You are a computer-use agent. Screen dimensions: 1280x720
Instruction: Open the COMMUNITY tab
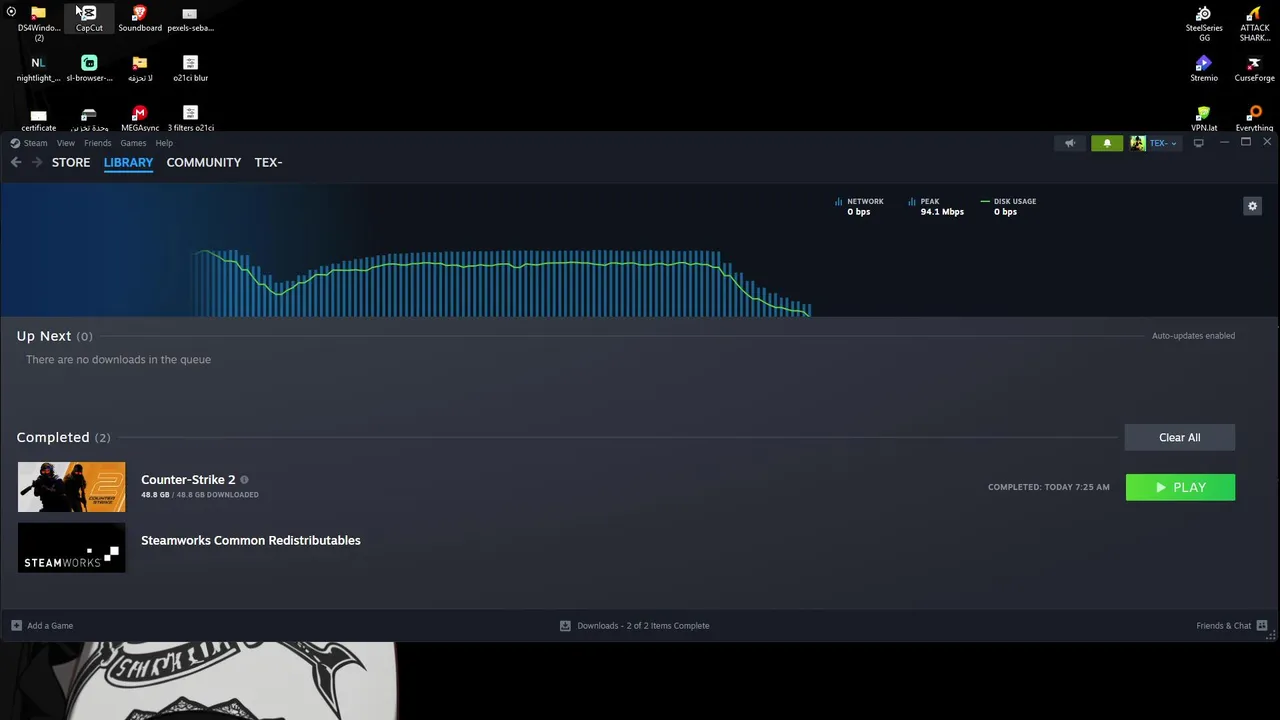204,162
